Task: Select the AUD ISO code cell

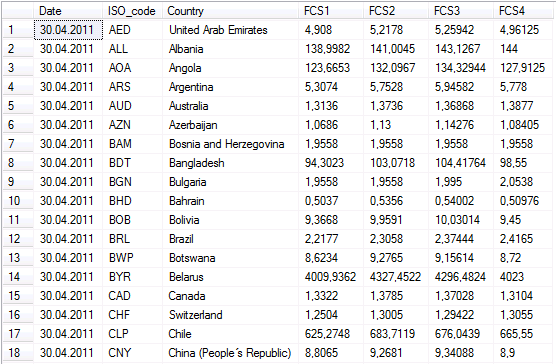Action: coord(133,106)
